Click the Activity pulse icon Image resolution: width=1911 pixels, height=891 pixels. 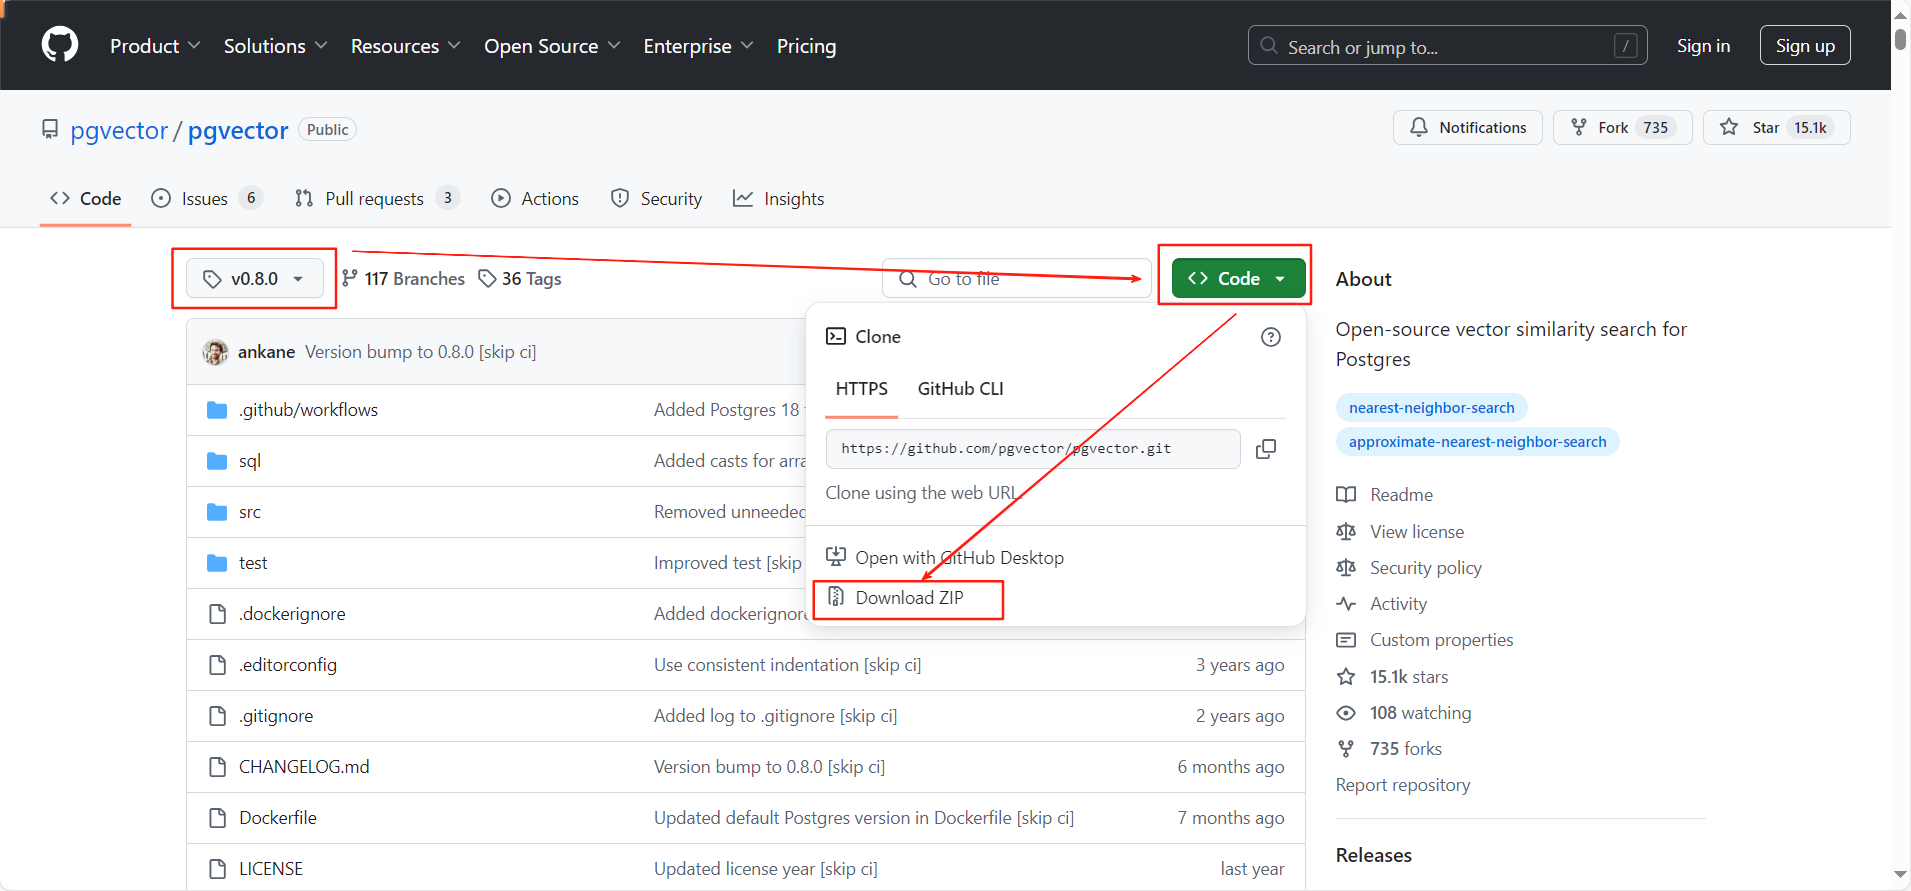tap(1346, 604)
